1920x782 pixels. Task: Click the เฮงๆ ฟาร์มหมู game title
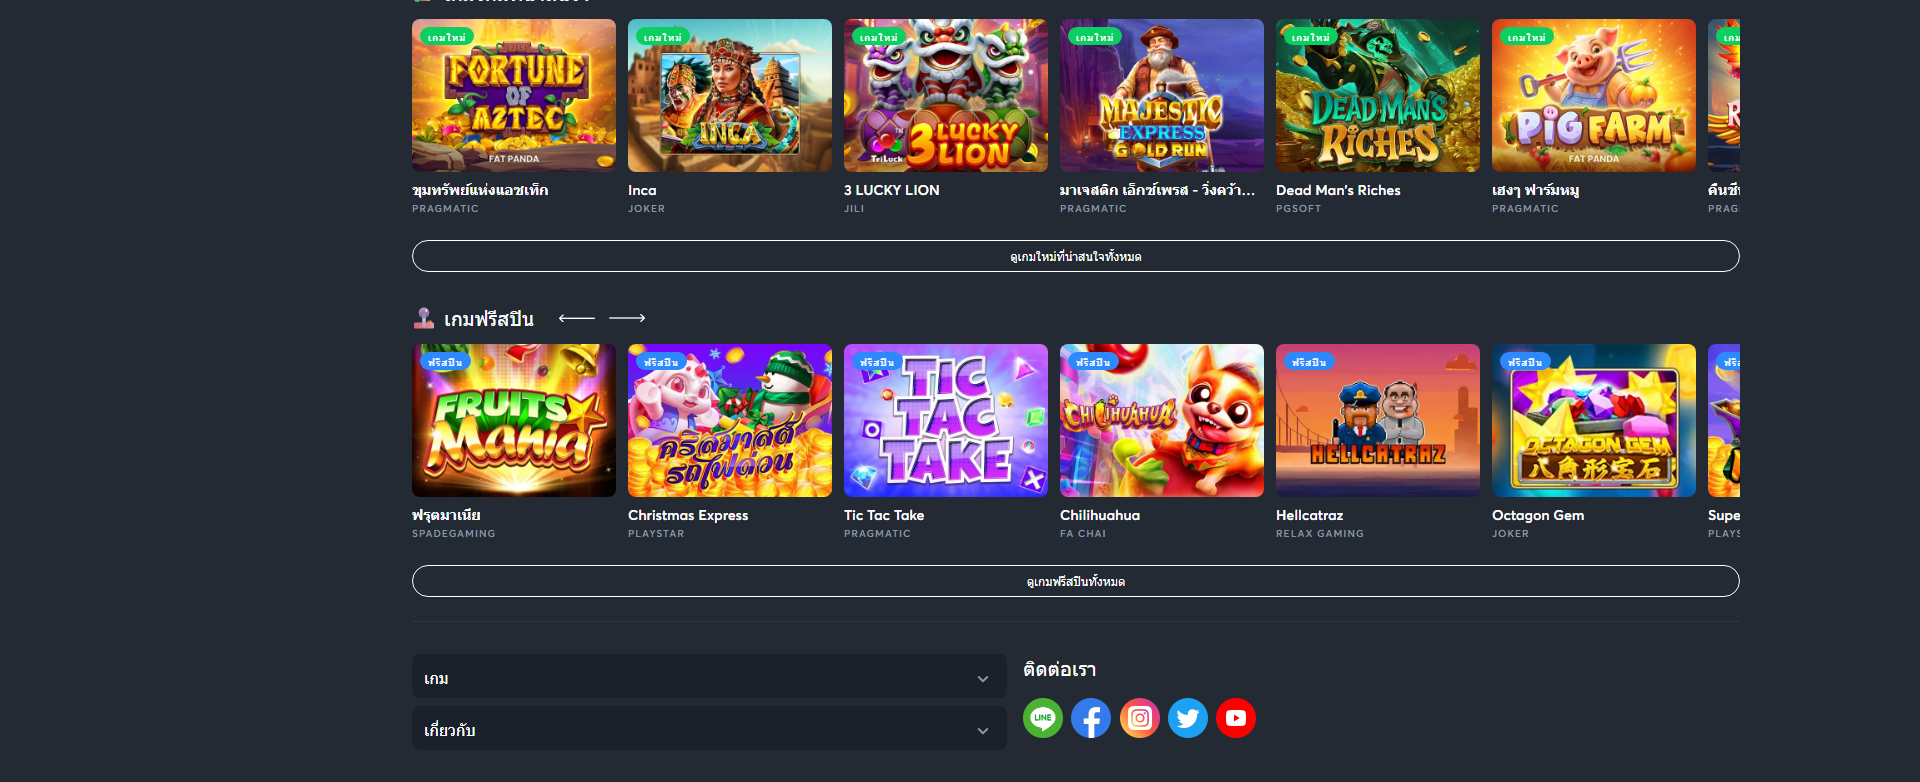click(x=1536, y=190)
